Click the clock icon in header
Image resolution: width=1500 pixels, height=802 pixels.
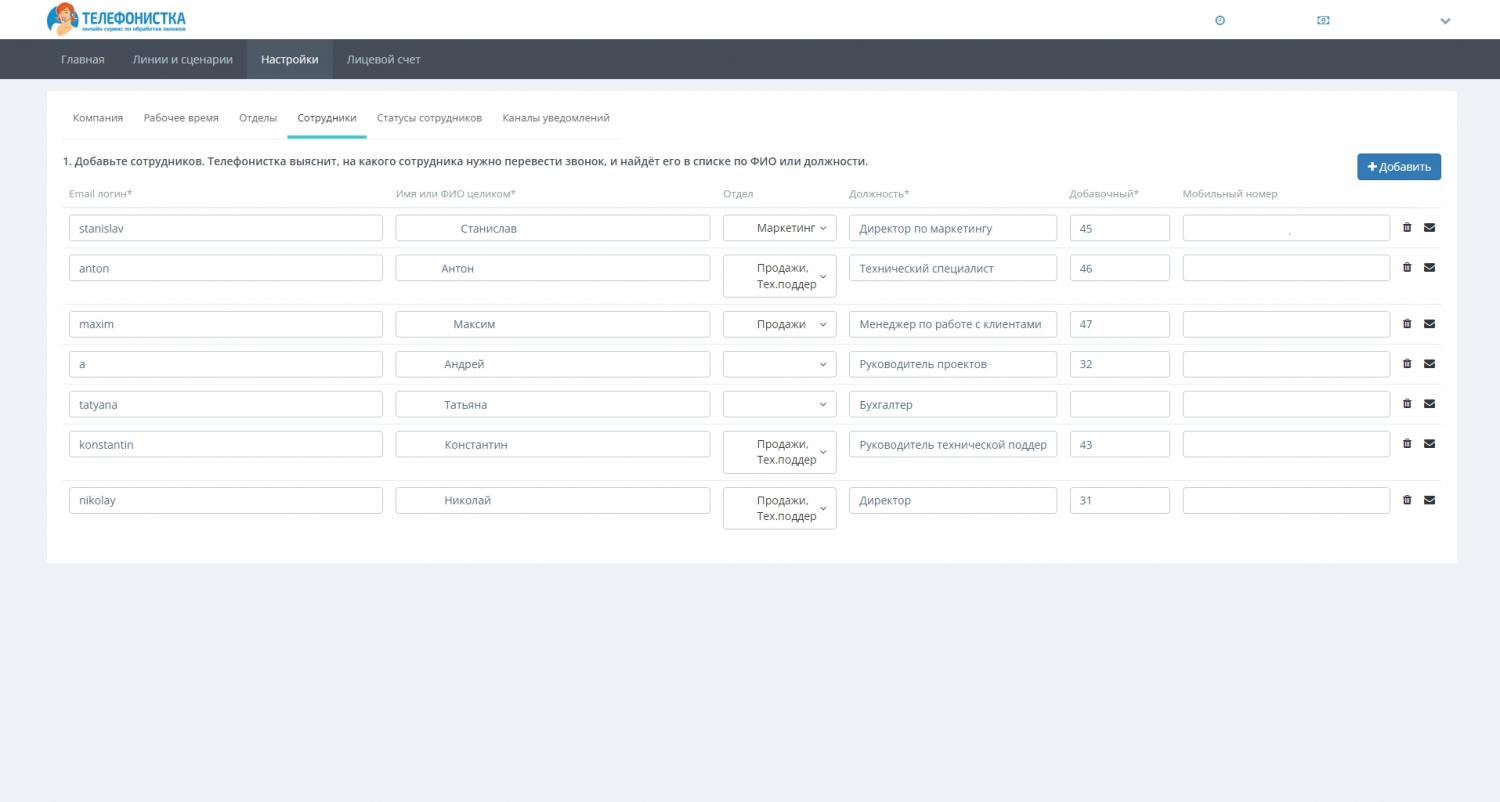1220,20
